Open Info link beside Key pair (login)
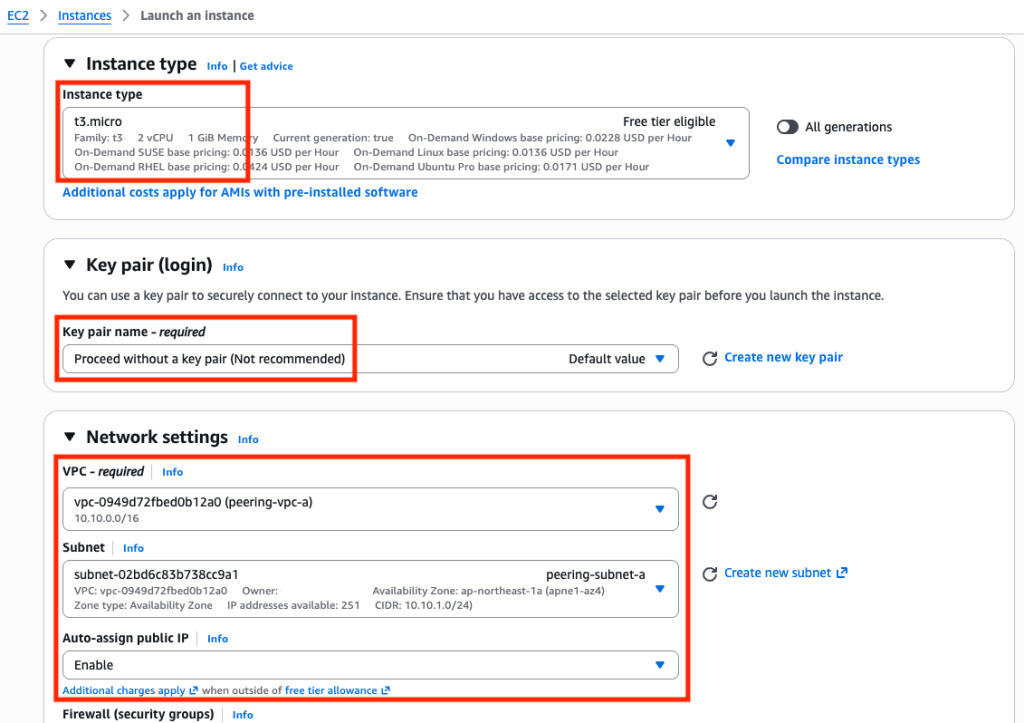Image resolution: width=1024 pixels, height=723 pixels. coord(232,267)
